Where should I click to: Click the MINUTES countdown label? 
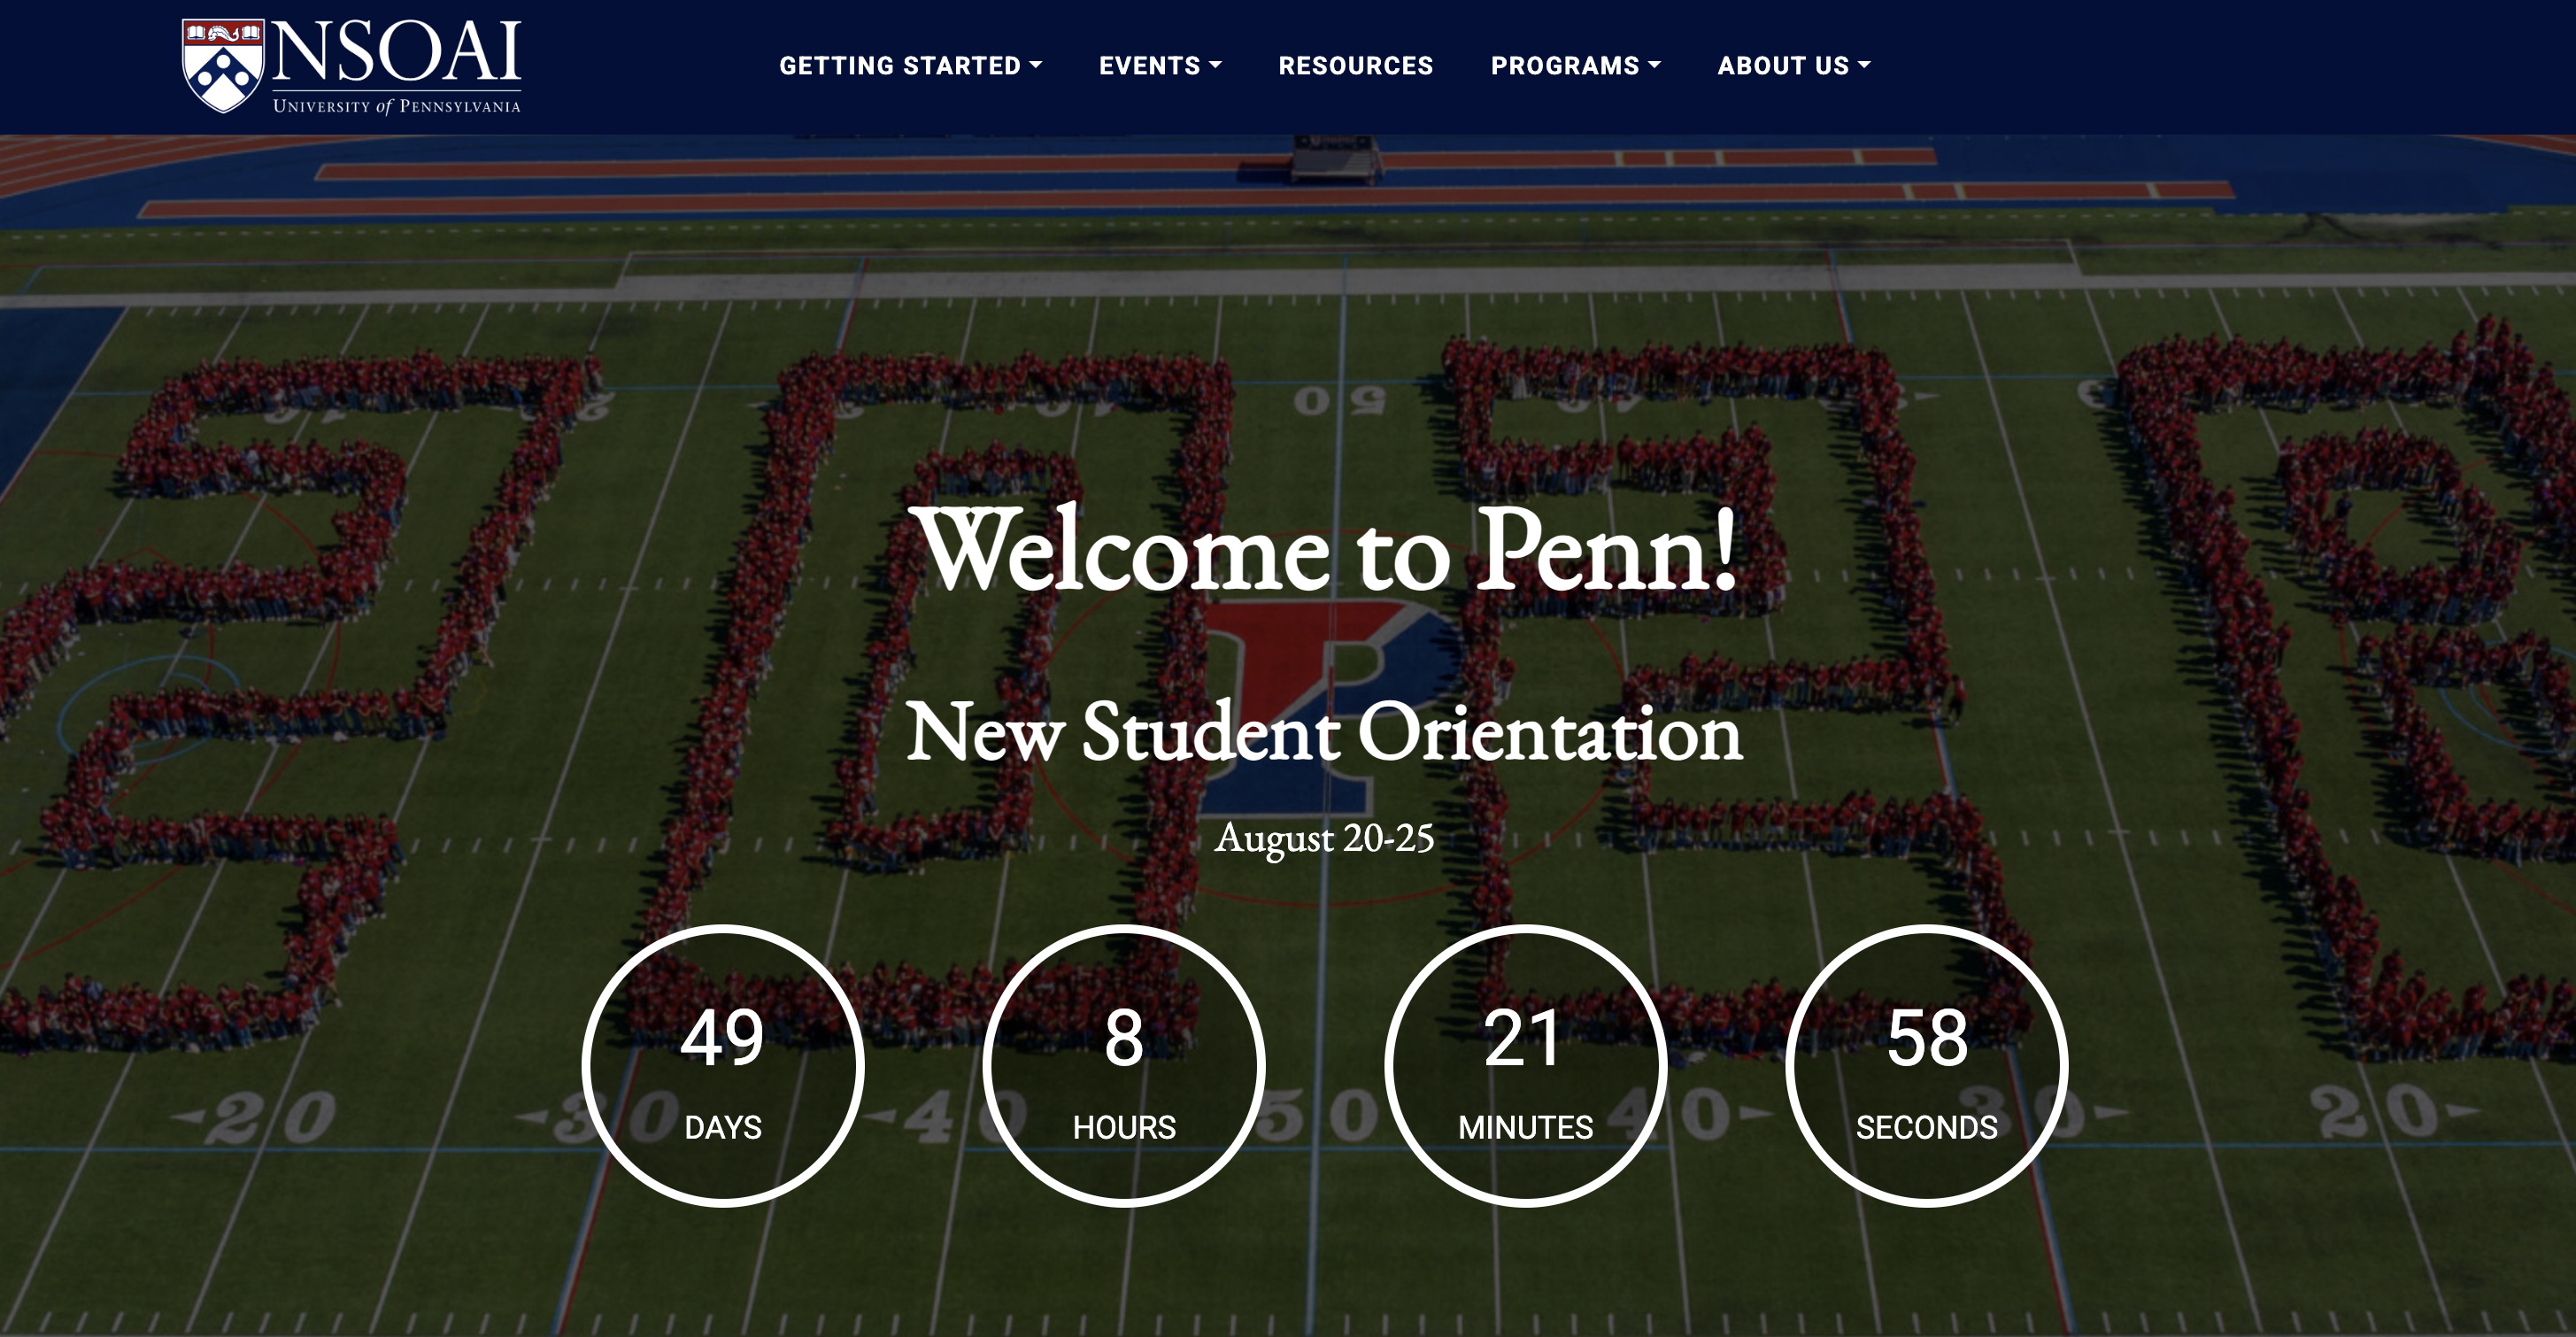[1525, 1128]
